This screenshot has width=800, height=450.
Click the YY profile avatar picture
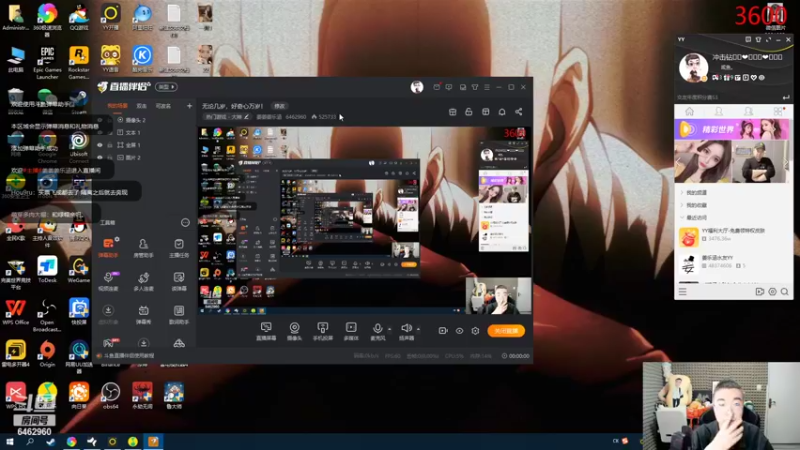(693, 67)
